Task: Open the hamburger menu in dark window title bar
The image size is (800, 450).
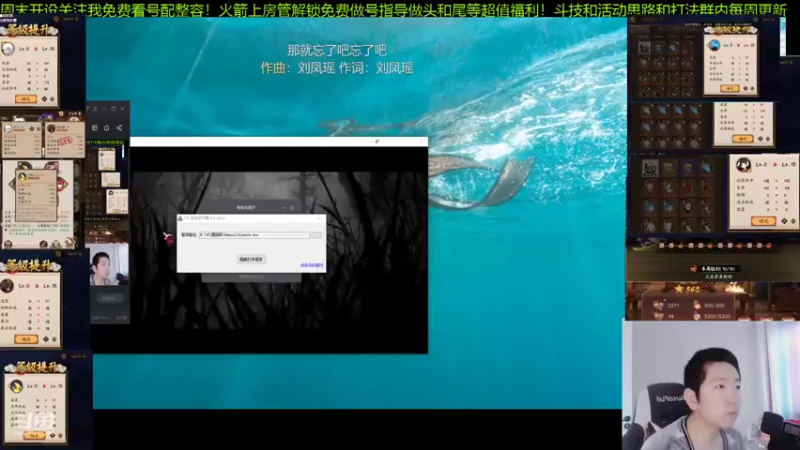Action: pos(95,109)
